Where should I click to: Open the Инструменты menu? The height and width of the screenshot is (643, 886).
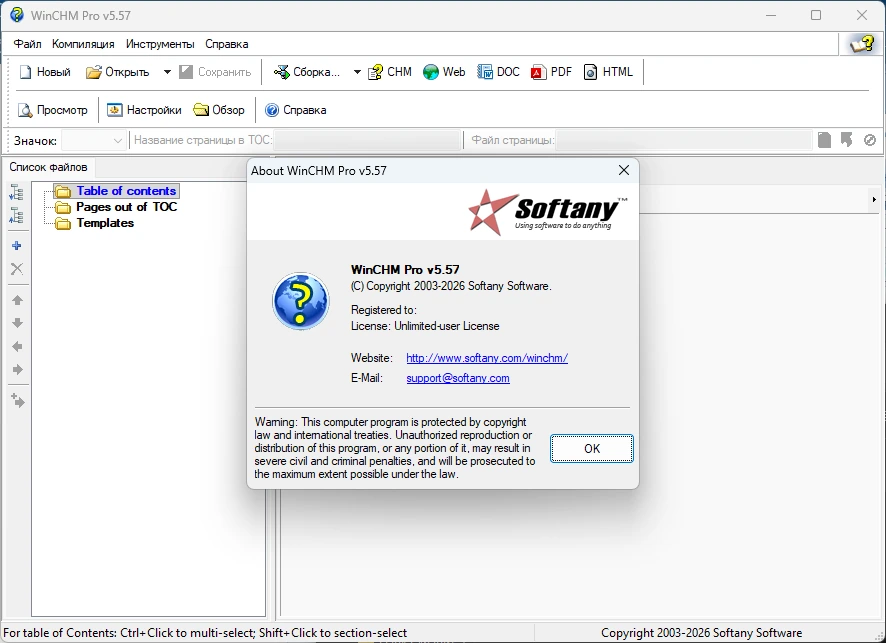(x=160, y=44)
